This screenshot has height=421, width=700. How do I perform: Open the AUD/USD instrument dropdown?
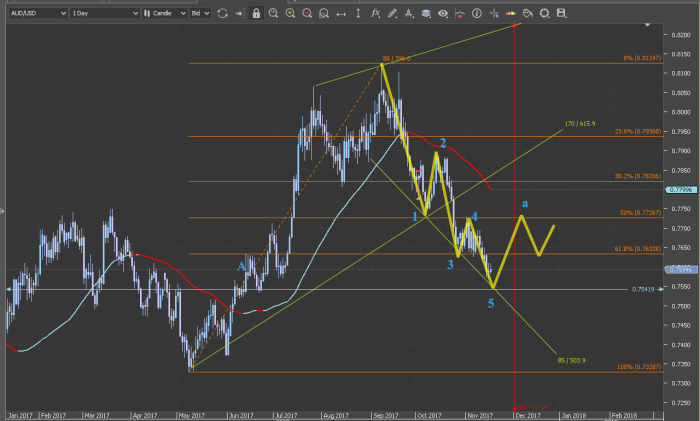34,14
